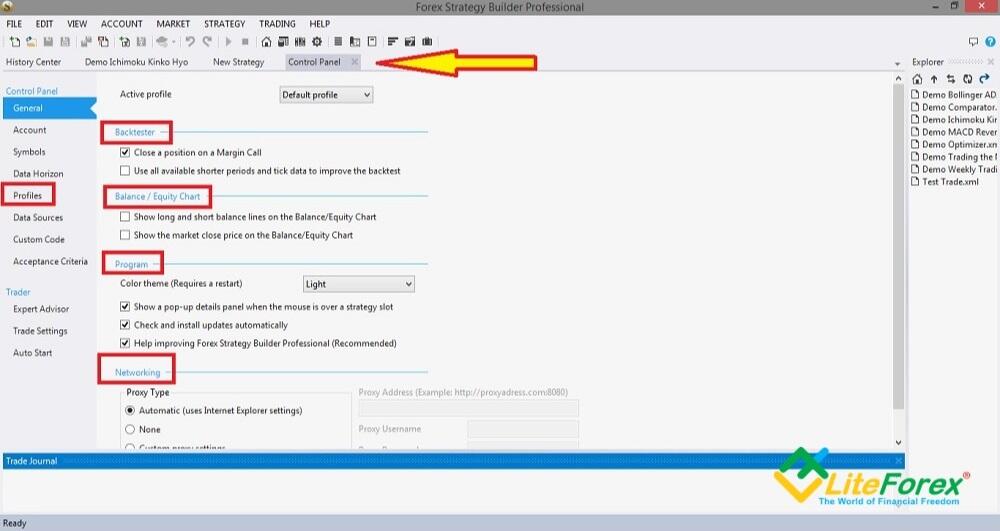Click the feedback speech bubble icon

[974, 42]
